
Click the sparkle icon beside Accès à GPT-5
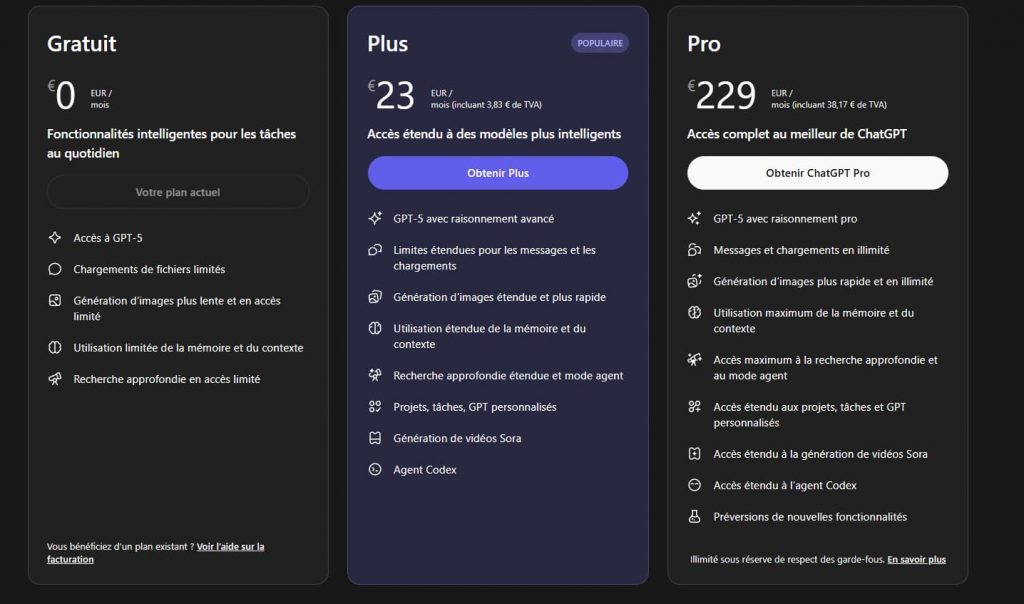[x=55, y=238]
